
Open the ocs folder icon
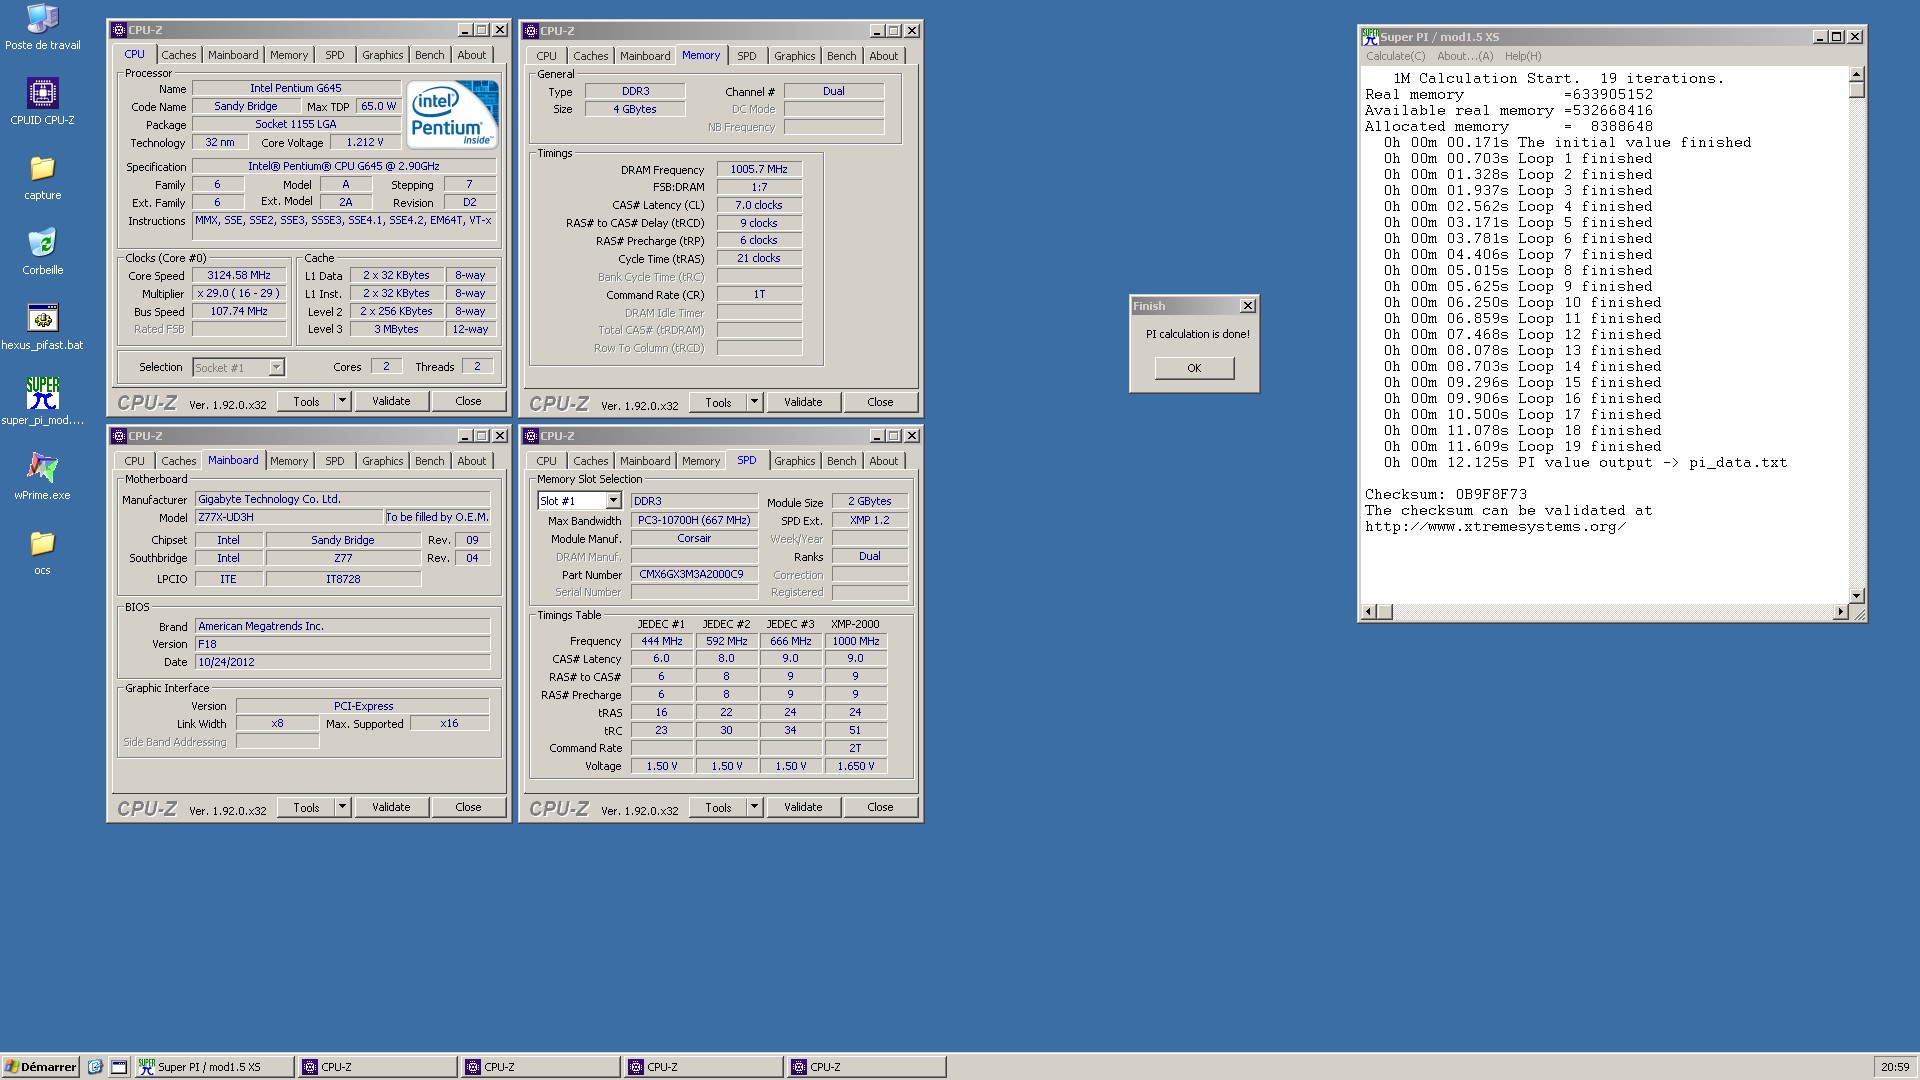coord(42,552)
